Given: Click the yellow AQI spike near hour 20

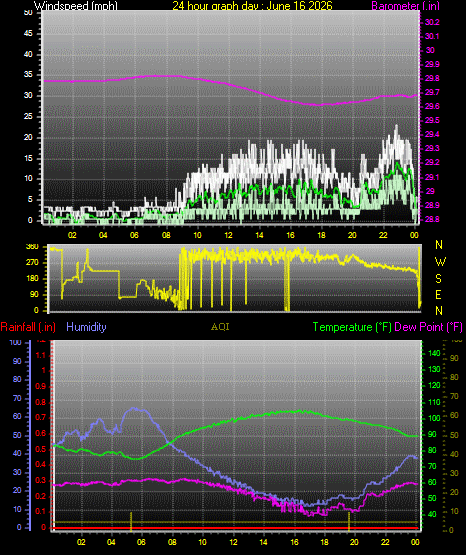Looking at the screenshot, I should click(x=349, y=521).
